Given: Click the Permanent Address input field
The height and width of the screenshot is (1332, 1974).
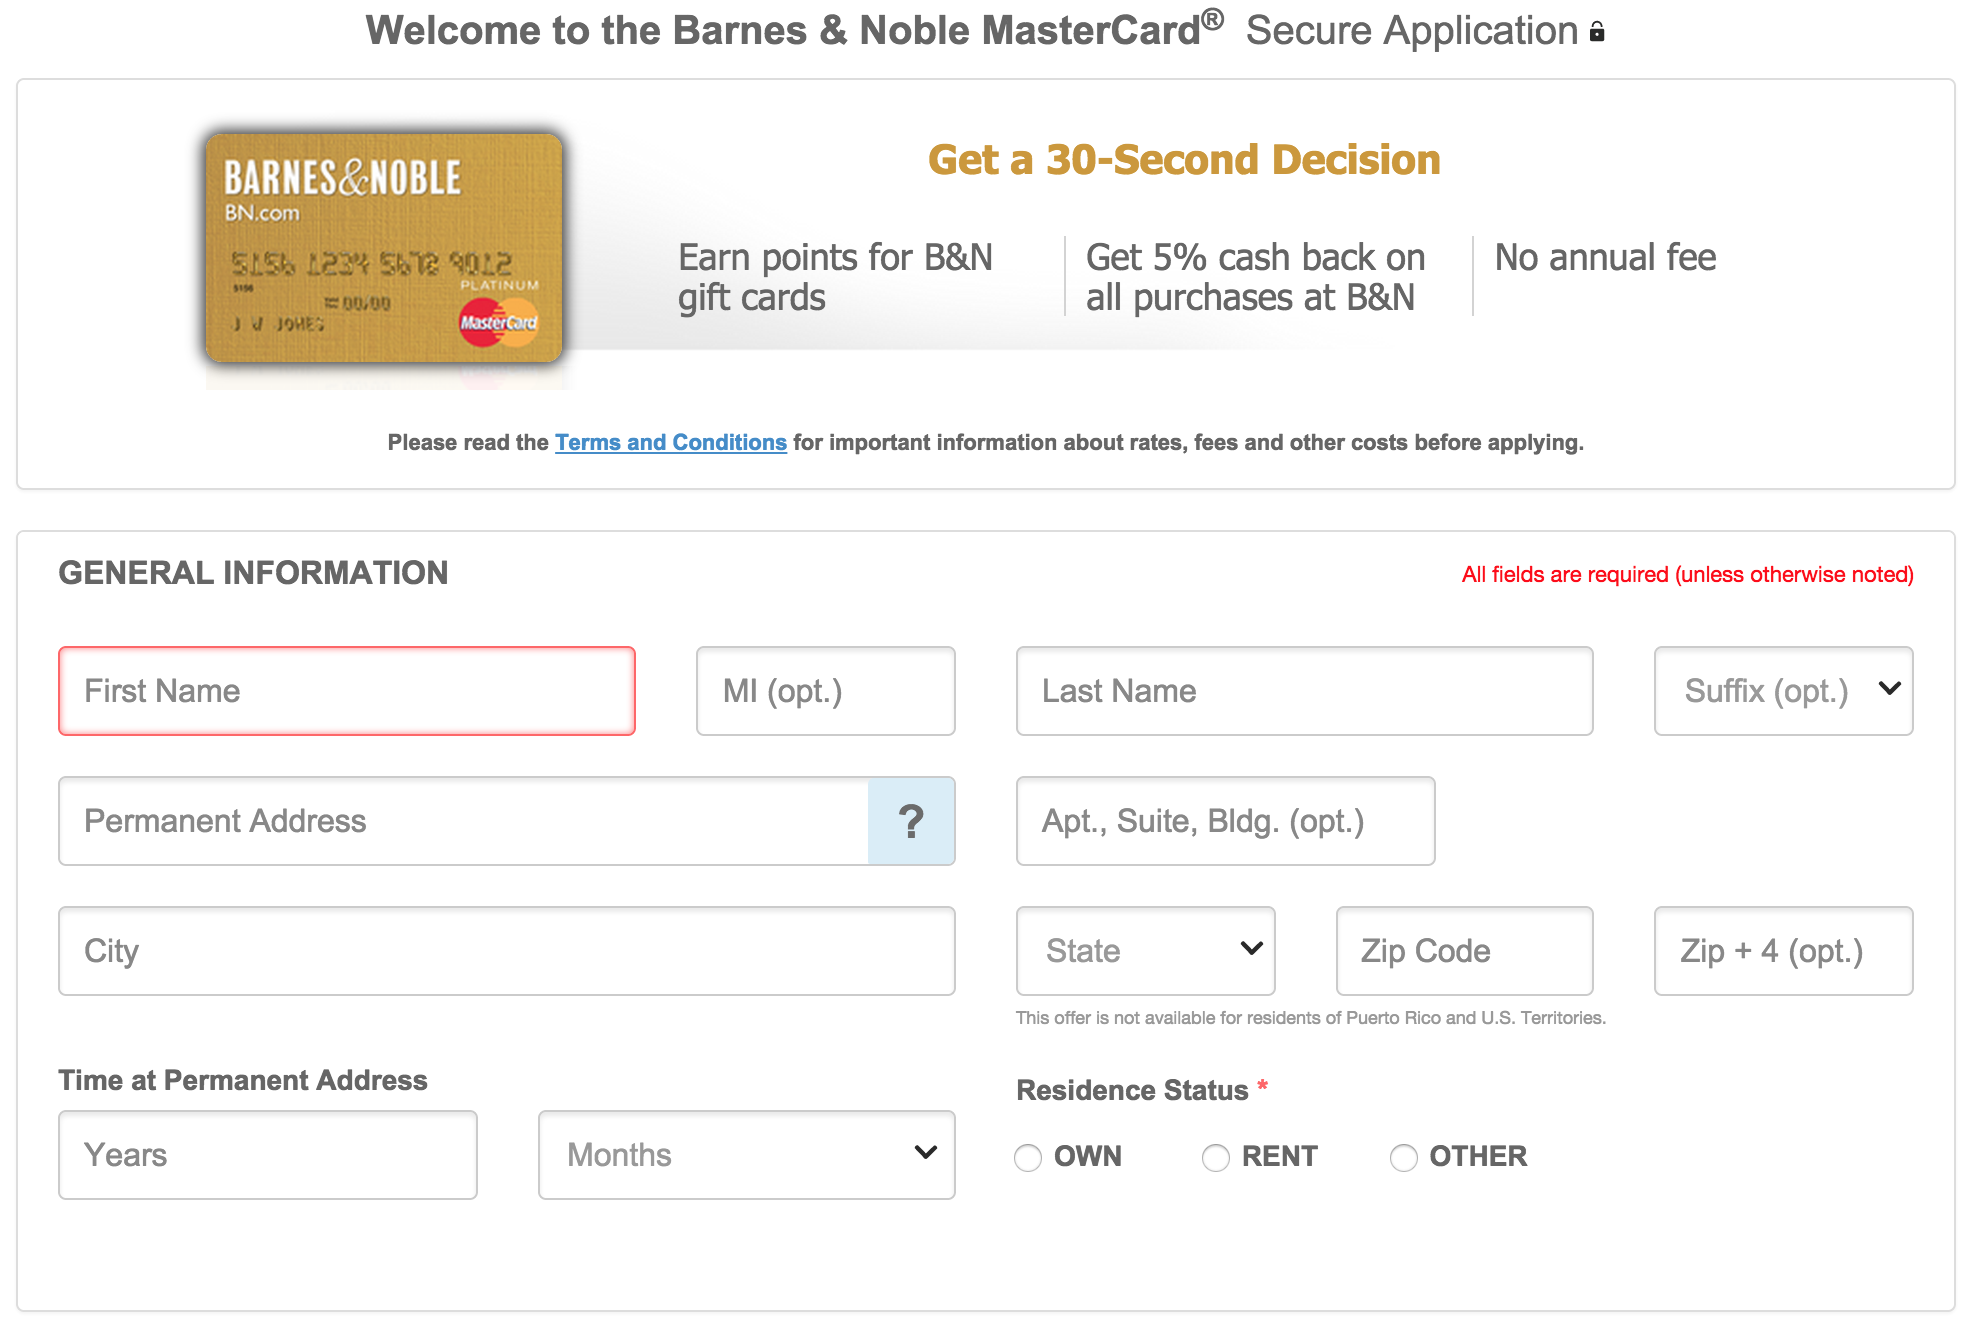Looking at the screenshot, I should [x=464, y=821].
